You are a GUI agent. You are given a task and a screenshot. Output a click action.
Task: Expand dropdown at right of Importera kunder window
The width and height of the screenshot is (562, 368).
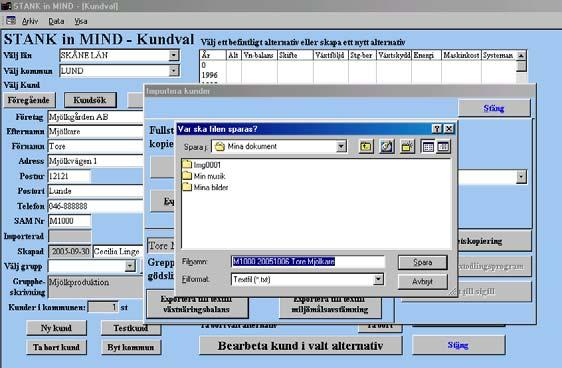tap(521, 177)
